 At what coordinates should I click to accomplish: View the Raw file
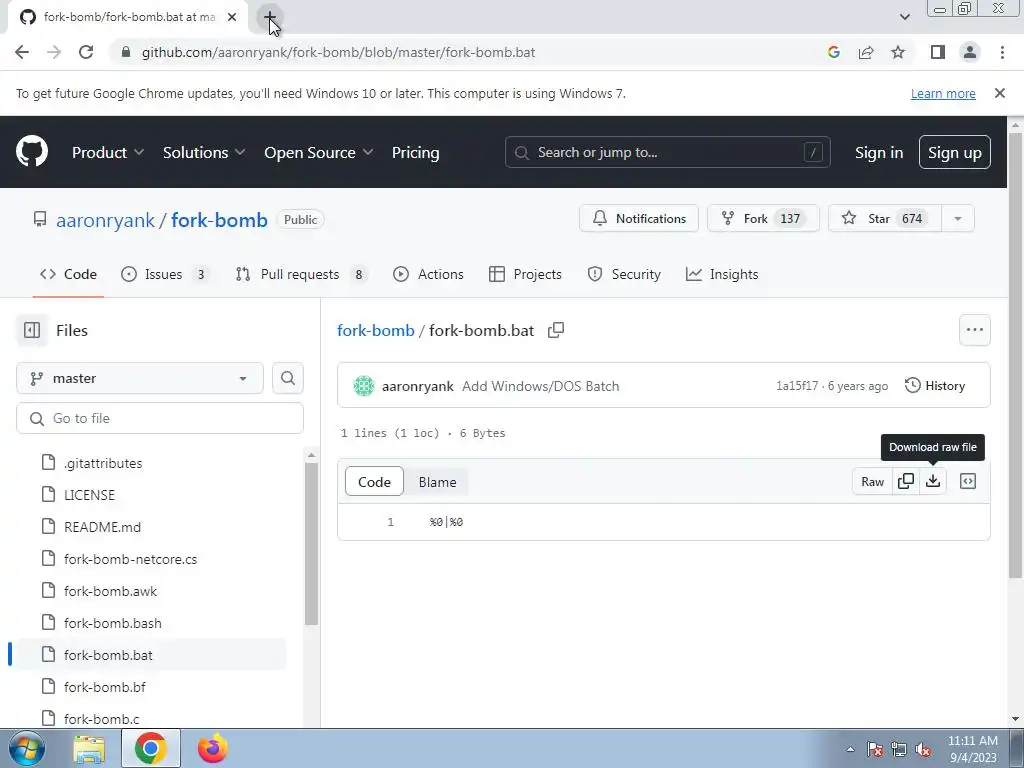pyautogui.click(x=872, y=481)
